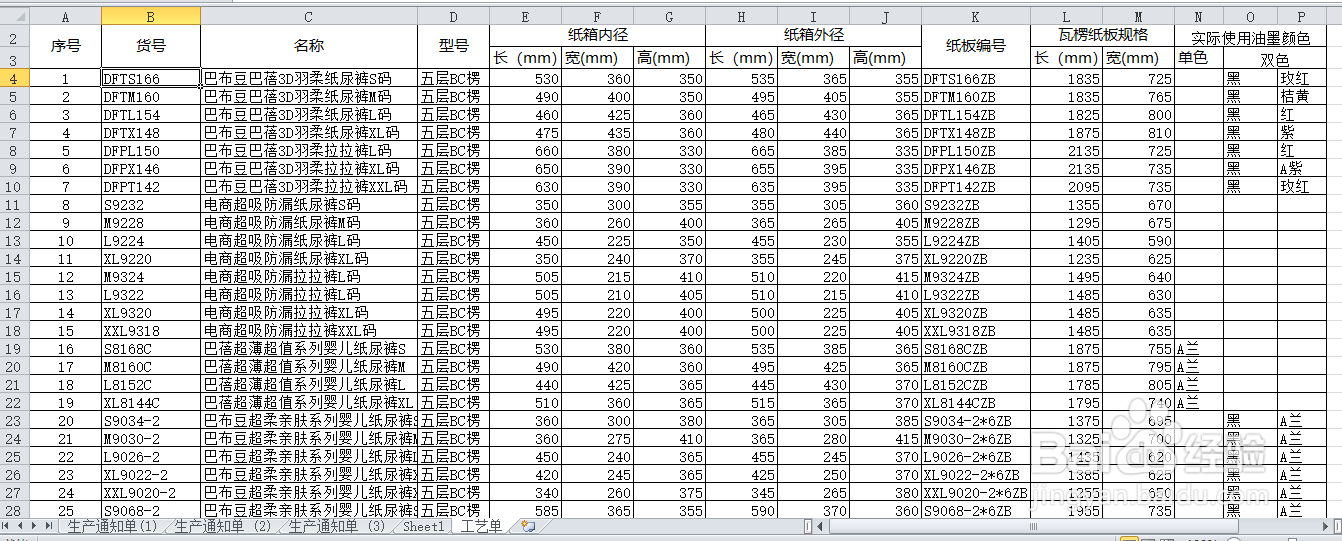The width and height of the screenshot is (1342, 541).
Task: Select row 4 header
Action: coord(14,78)
